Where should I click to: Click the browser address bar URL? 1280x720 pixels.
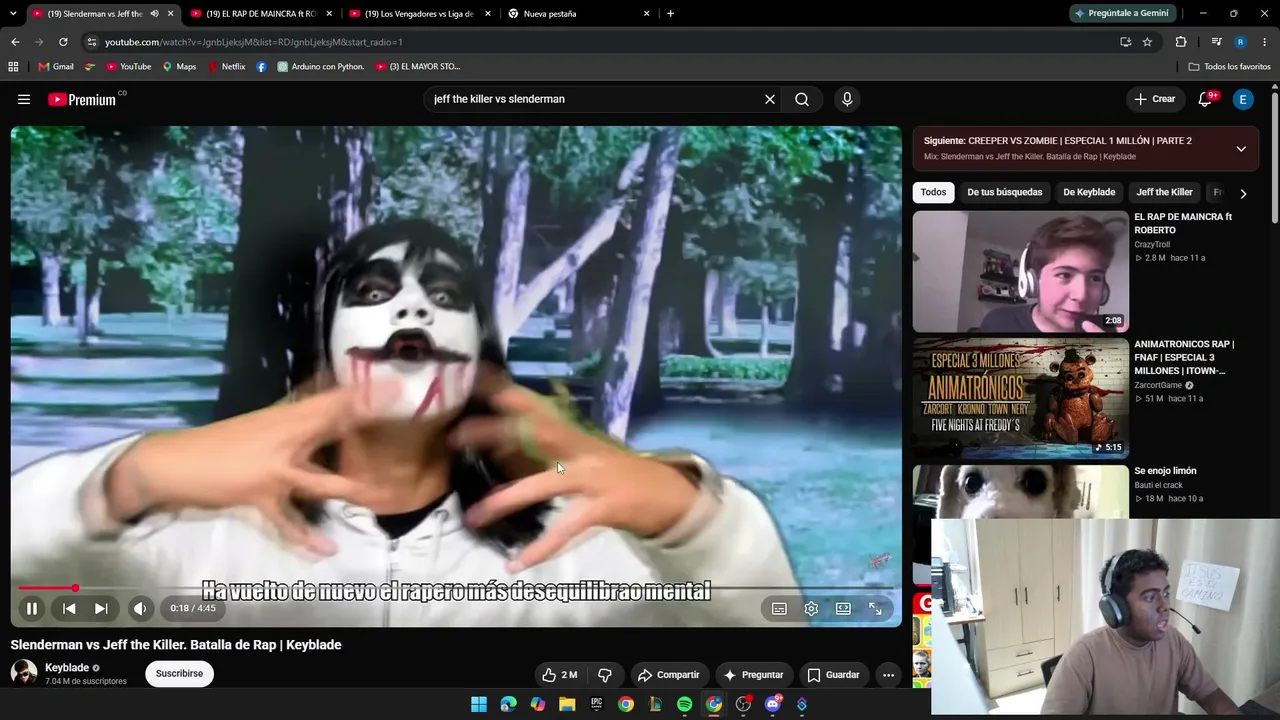click(254, 42)
